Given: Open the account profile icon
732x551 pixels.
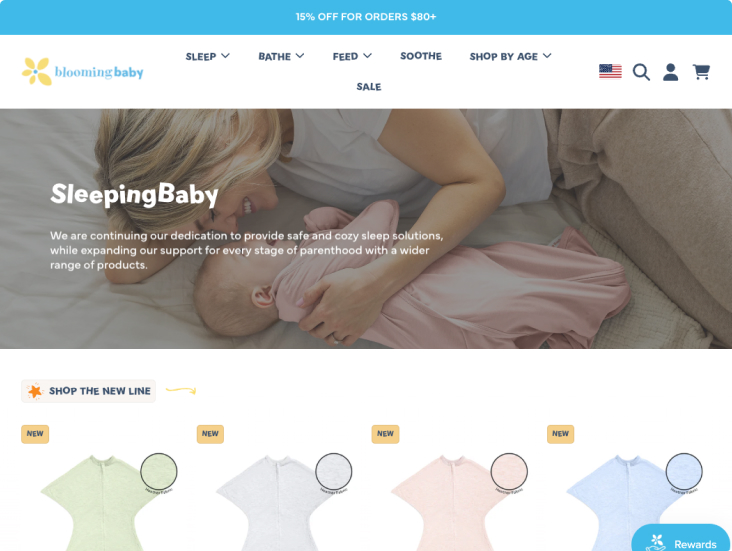Looking at the screenshot, I should pyautogui.click(x=670, y=72).
